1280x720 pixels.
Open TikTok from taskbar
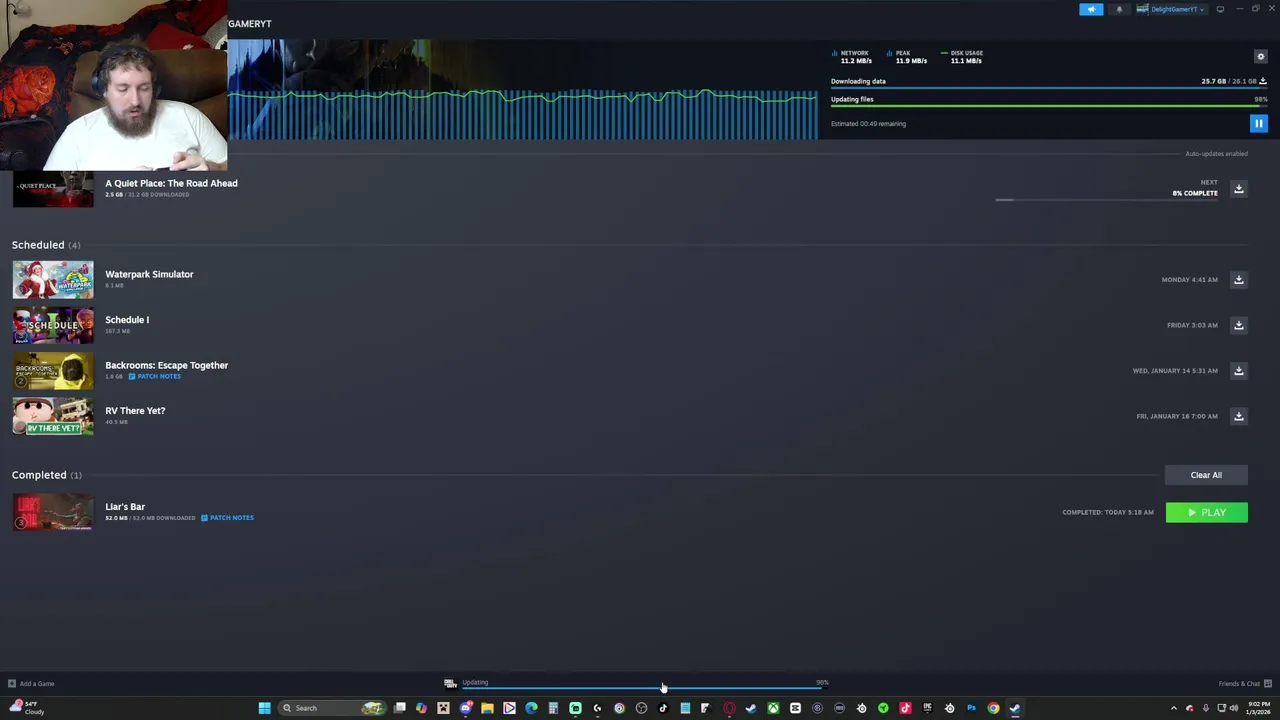[663, 708]
